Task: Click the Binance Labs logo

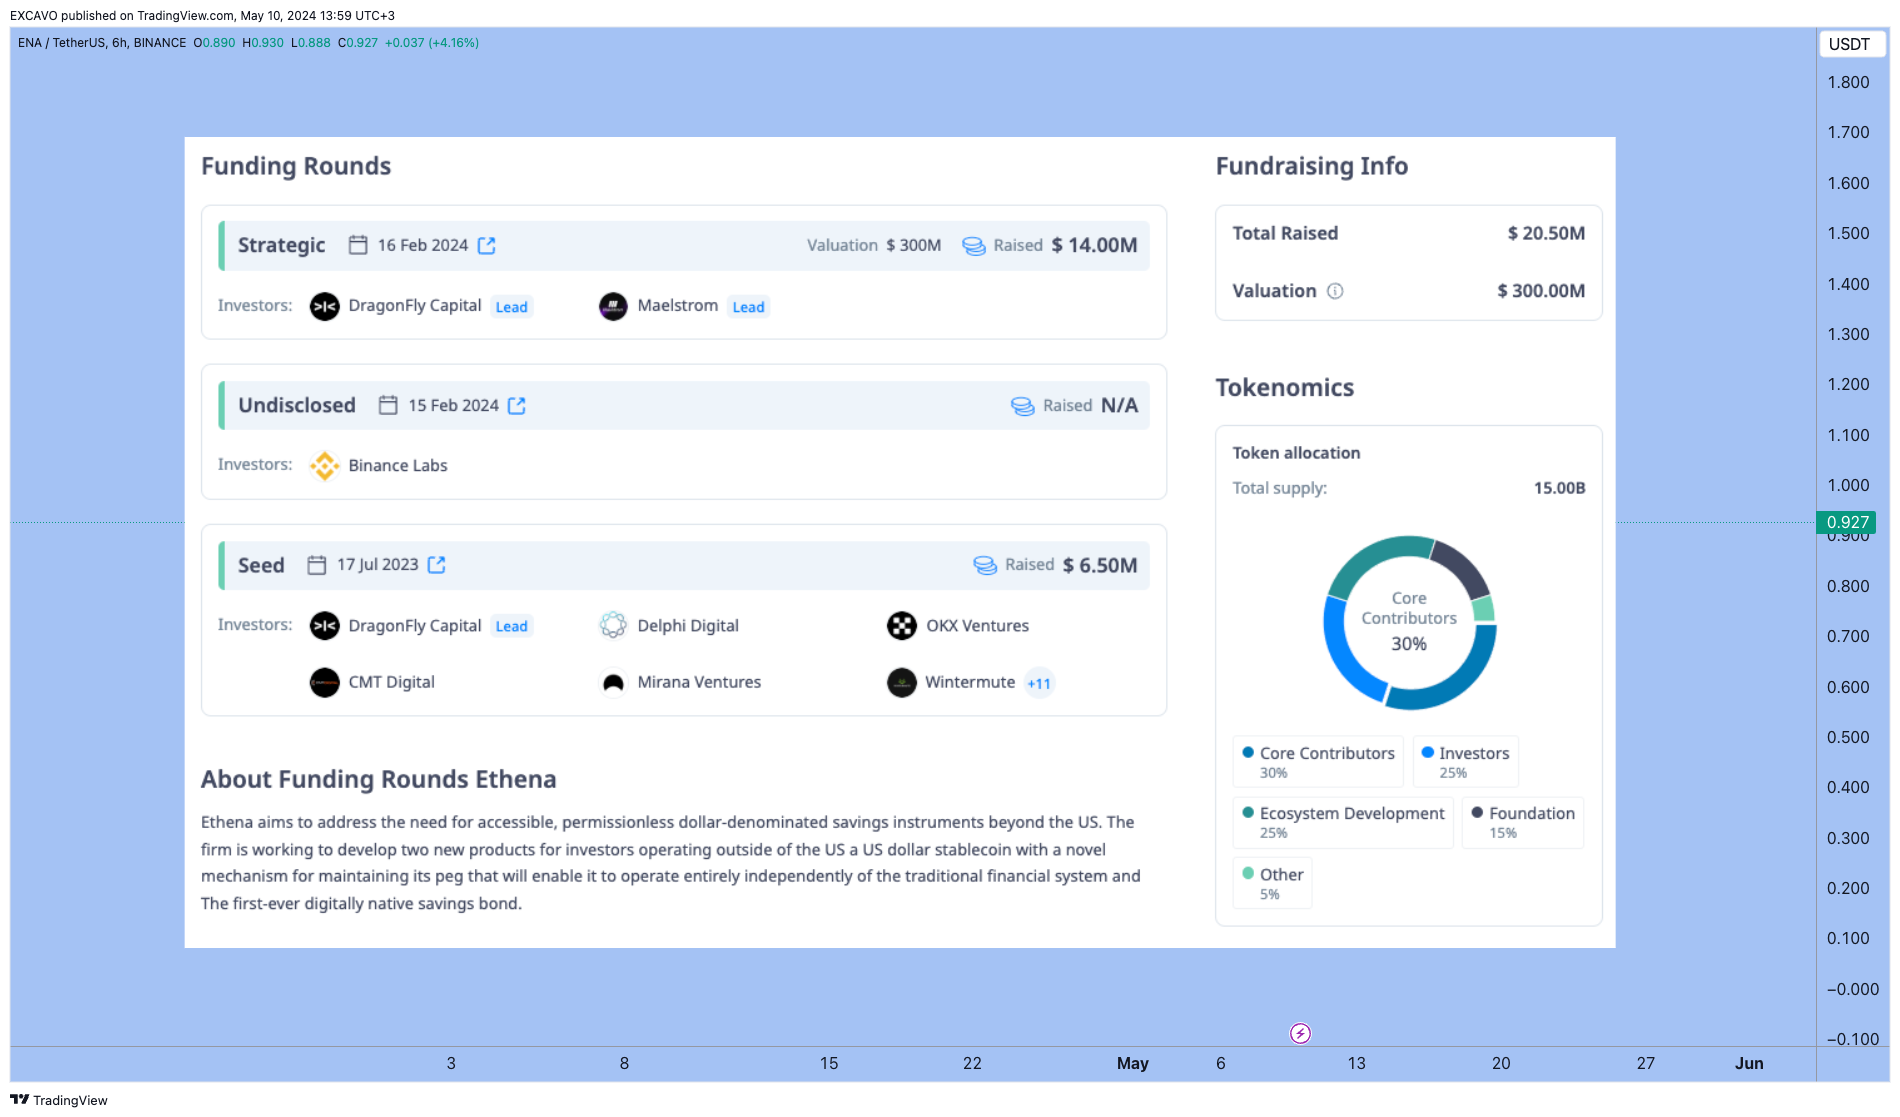Action: coord(325,465)
